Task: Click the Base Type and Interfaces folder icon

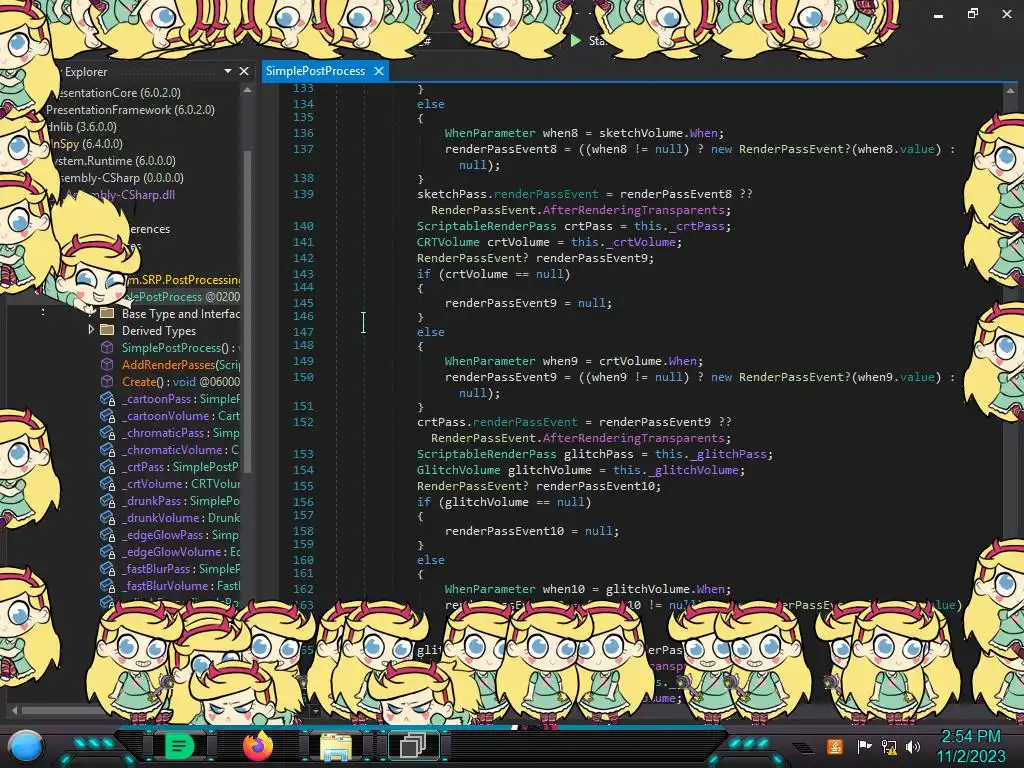Action: 107,313
